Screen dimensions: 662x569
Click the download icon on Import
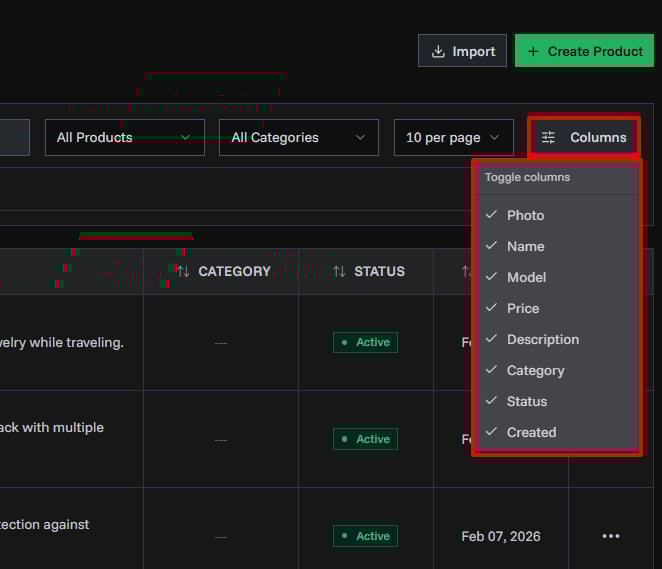click(x=438, y=51)
